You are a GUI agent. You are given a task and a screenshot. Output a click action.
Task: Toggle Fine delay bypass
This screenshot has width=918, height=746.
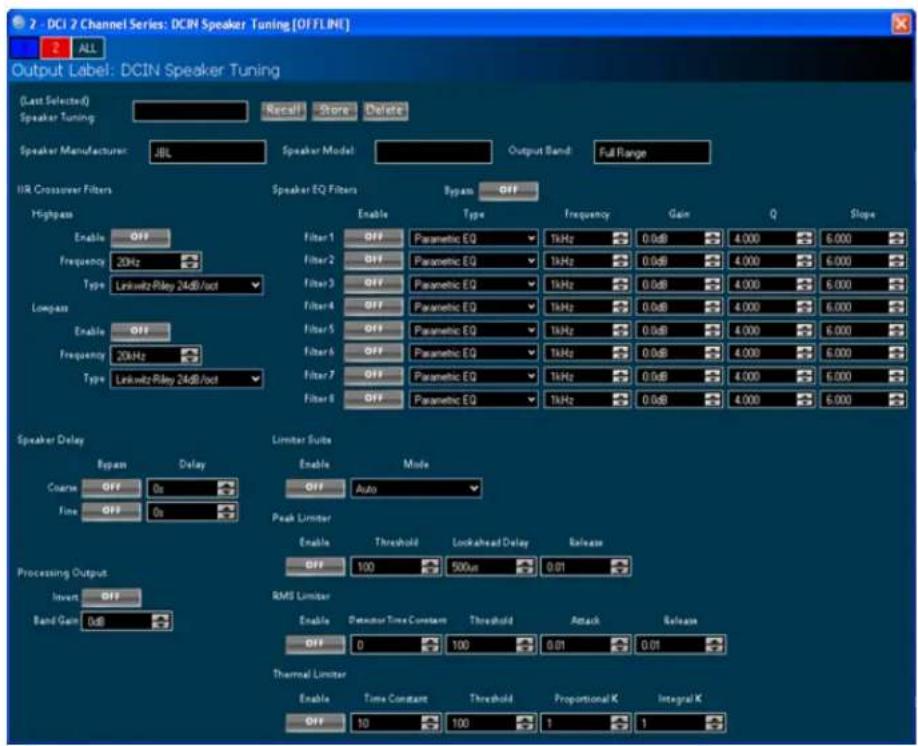click(x=111, y=511)
